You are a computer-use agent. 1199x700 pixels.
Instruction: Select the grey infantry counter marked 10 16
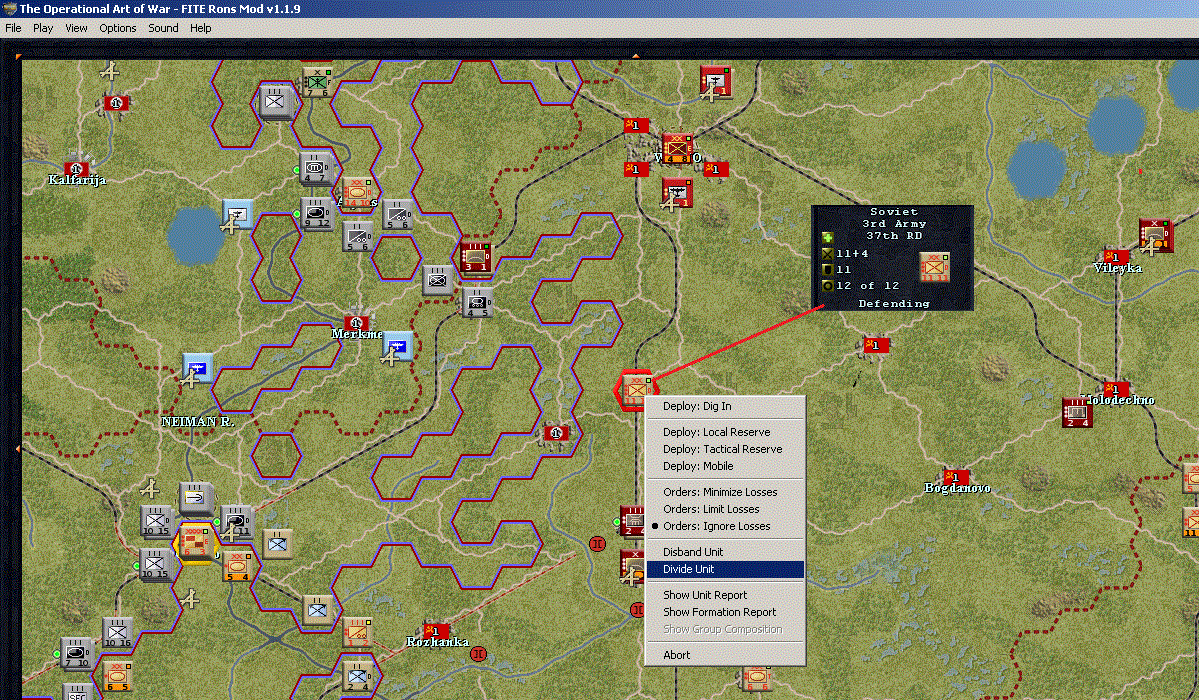point(117,632)
